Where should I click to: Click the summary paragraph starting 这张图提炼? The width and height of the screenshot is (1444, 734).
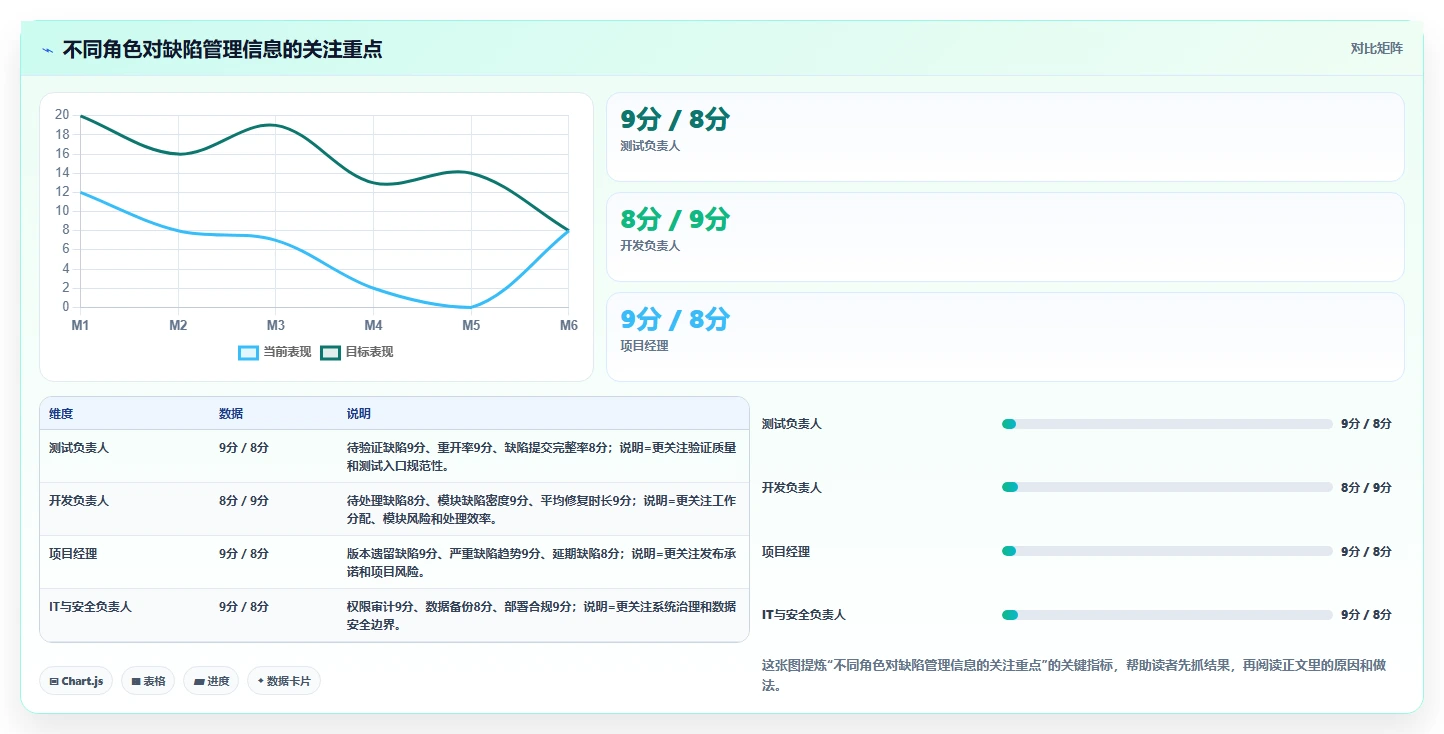coord(1074,676)
